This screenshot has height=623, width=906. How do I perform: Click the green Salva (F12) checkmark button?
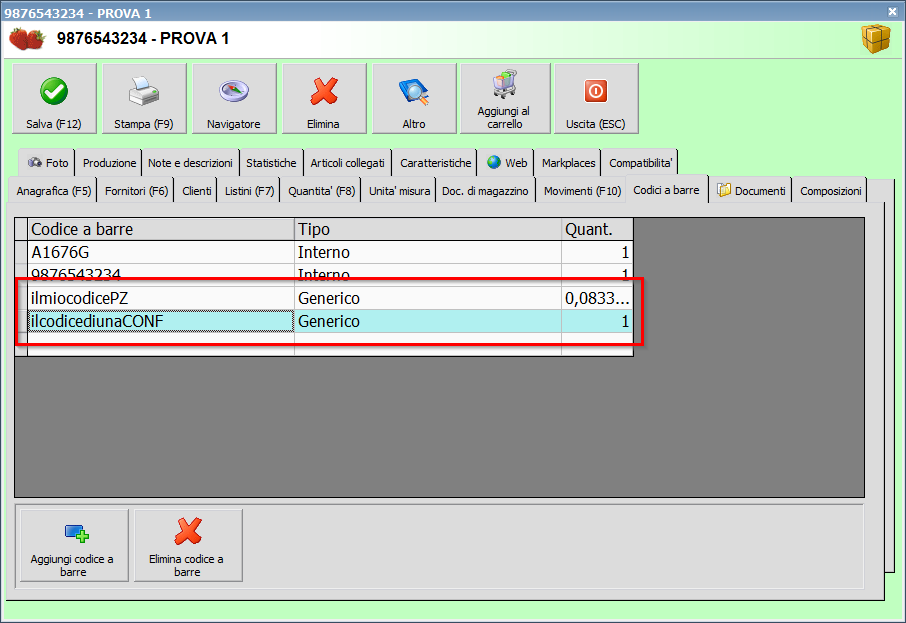click(54, 99)
